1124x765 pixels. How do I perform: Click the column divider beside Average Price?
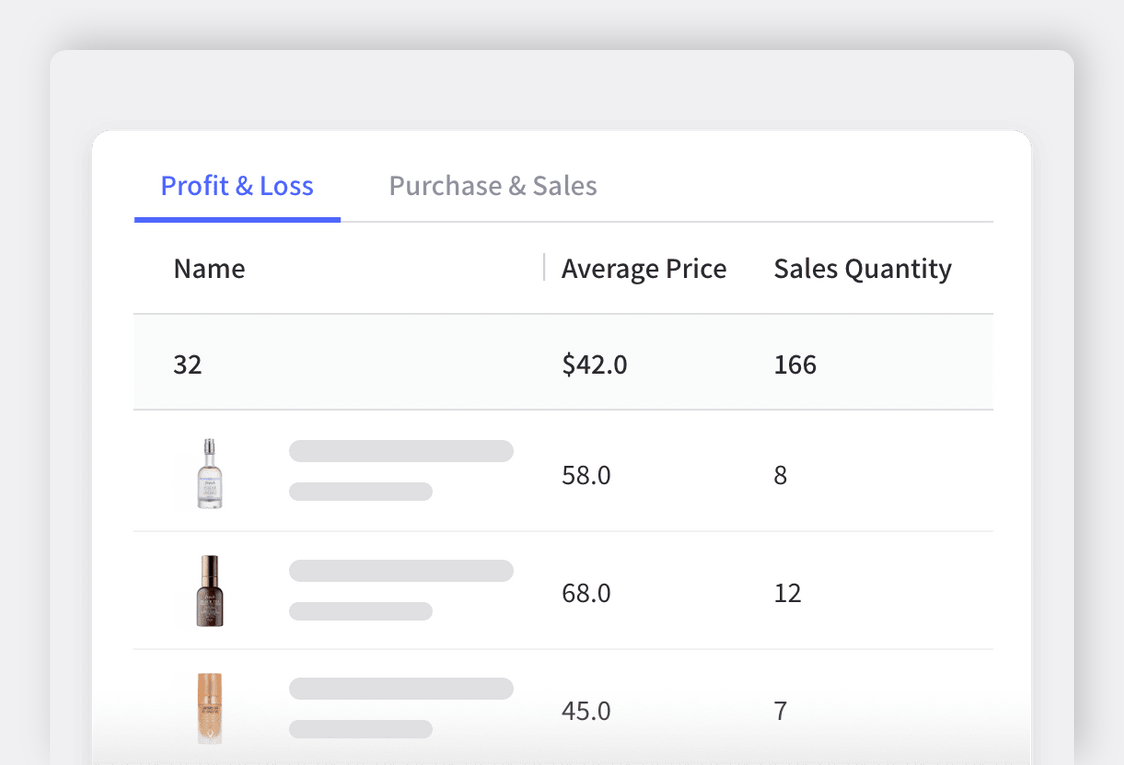(544, 268)
